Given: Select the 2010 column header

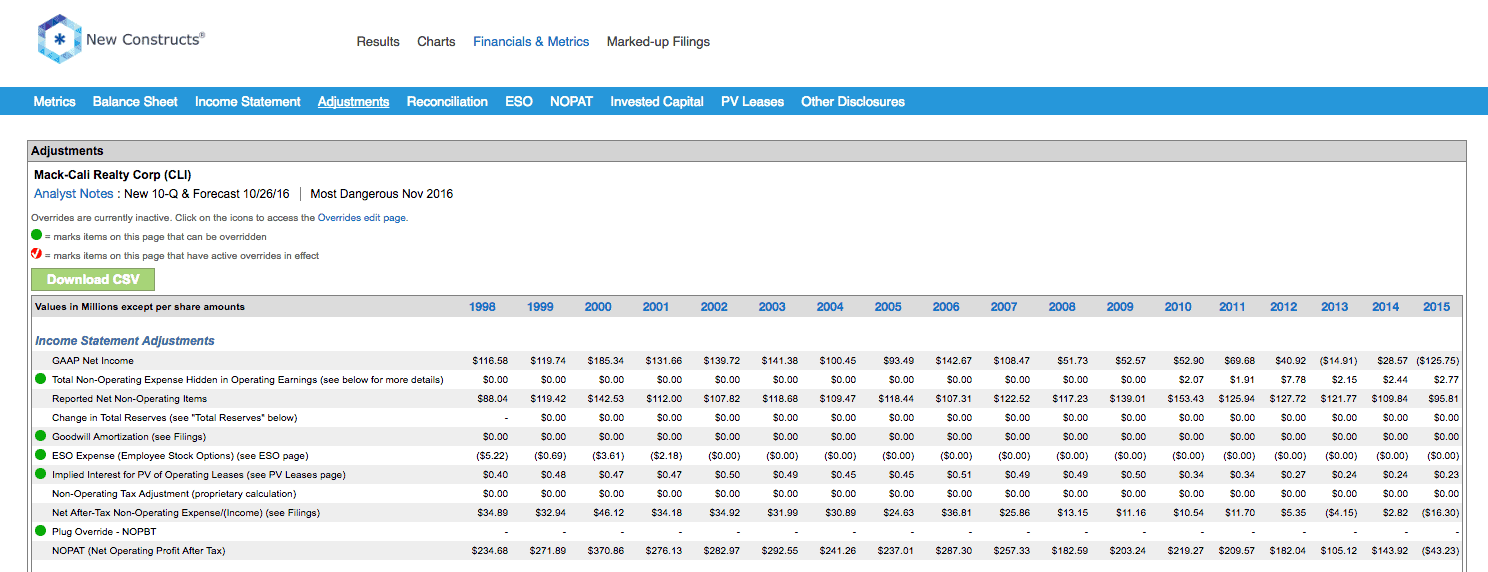Looking at the screenshot, I should (x=1178, y=307).
